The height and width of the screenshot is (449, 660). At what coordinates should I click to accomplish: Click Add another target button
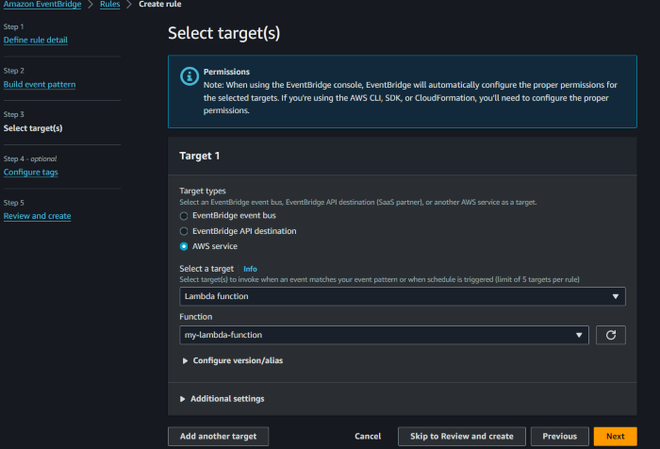pos(218,436)
